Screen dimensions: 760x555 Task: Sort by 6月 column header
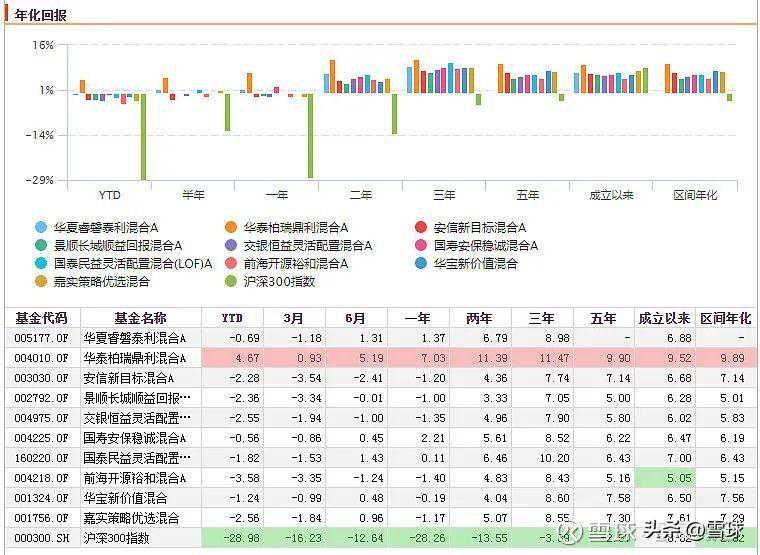[x=356, y=318]
